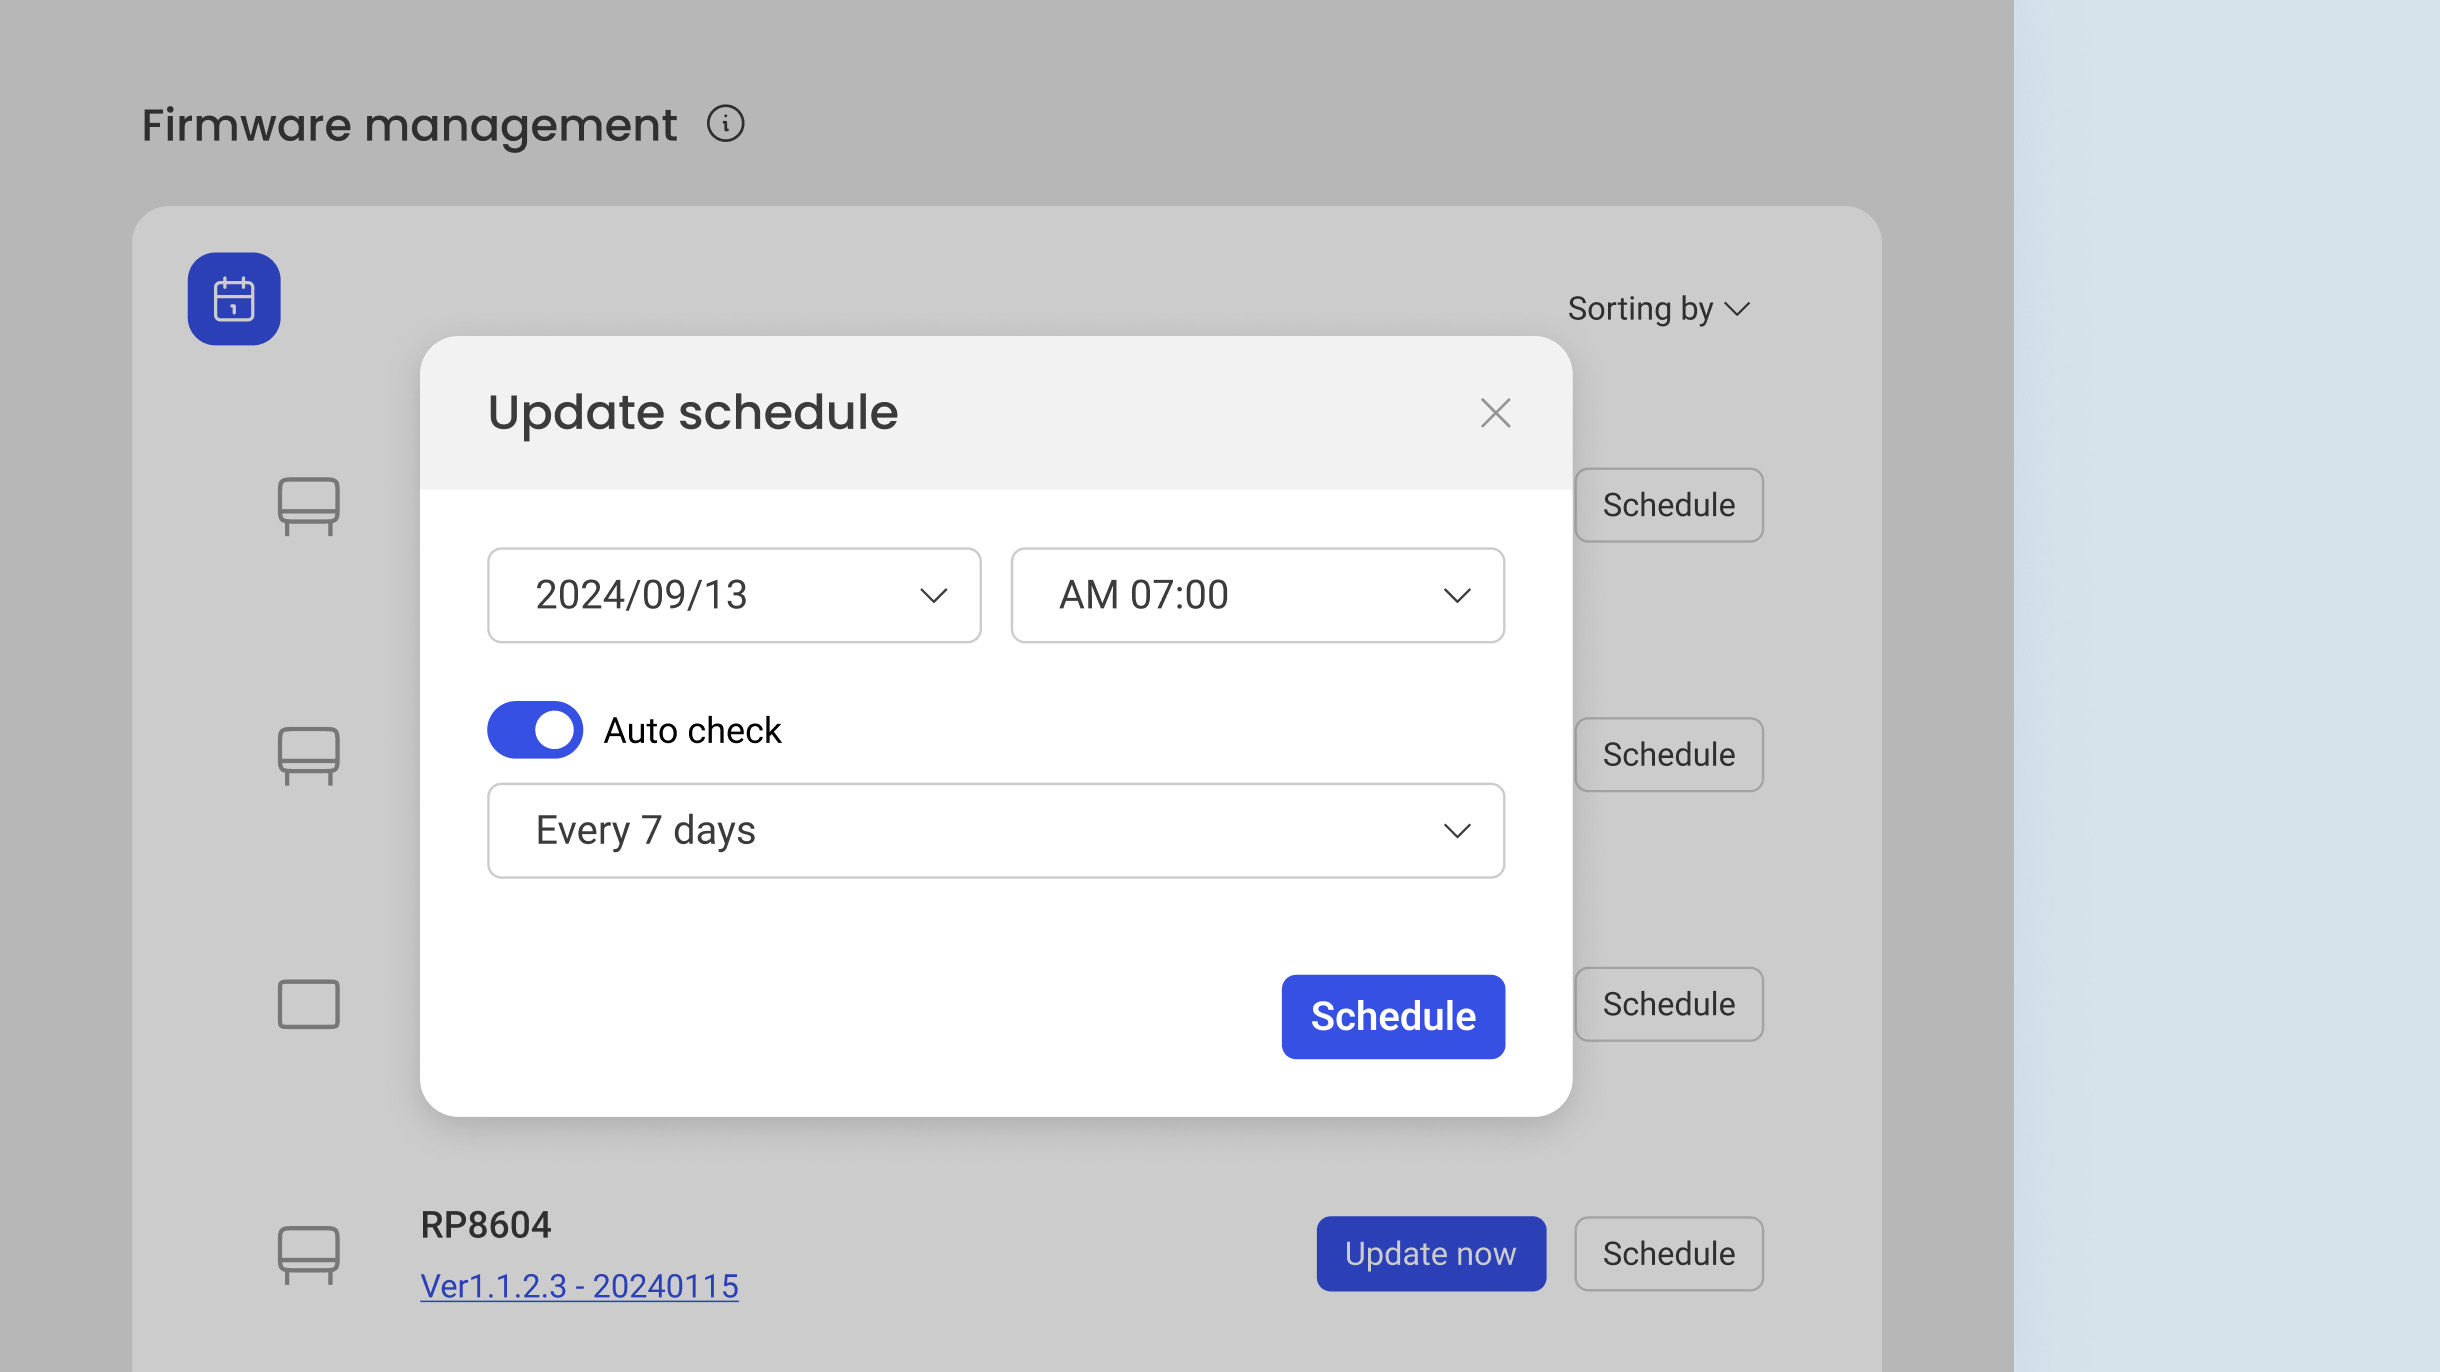The image size is (2440, 1372).
Task: Click Schedule button in second device row
Action: pyautogui.click(x=1668, y=754)
